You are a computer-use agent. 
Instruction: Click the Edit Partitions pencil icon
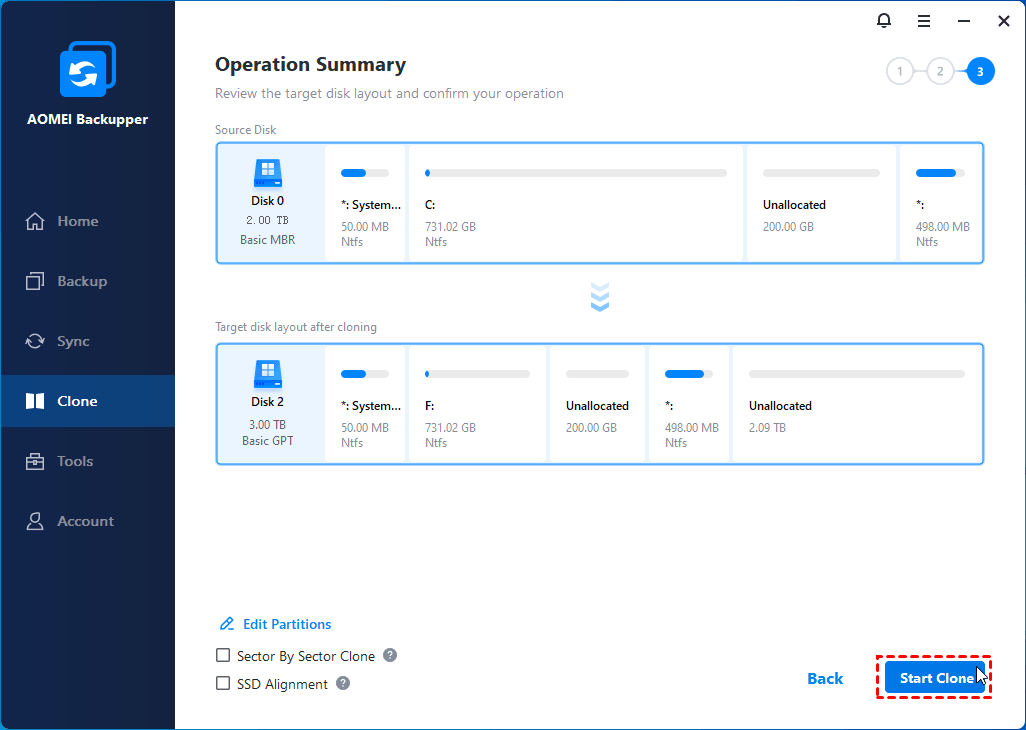pos(227,624)
